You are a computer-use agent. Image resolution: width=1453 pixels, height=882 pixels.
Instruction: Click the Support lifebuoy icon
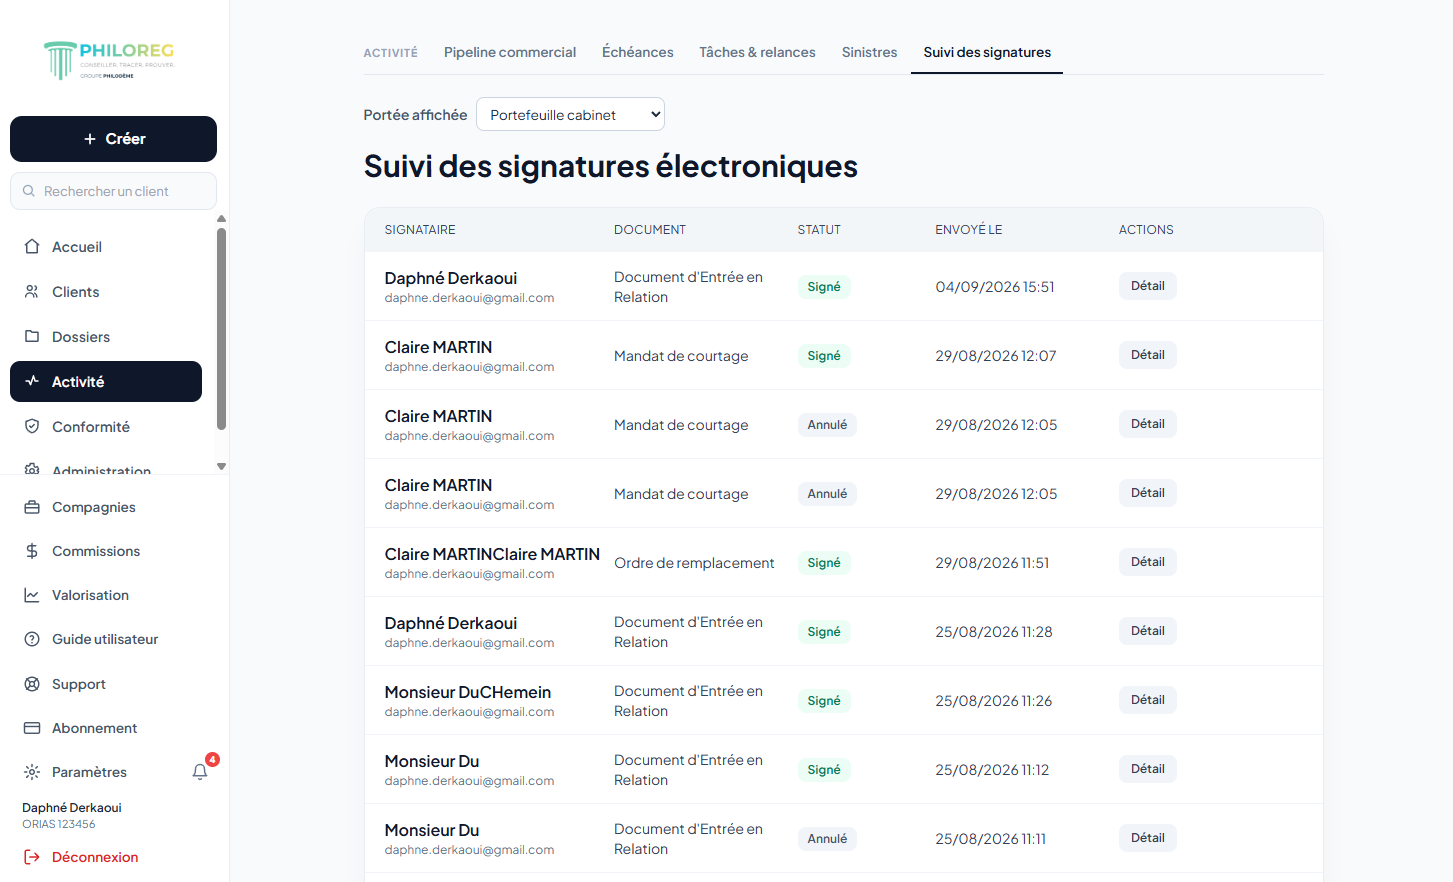coord(32,684)
